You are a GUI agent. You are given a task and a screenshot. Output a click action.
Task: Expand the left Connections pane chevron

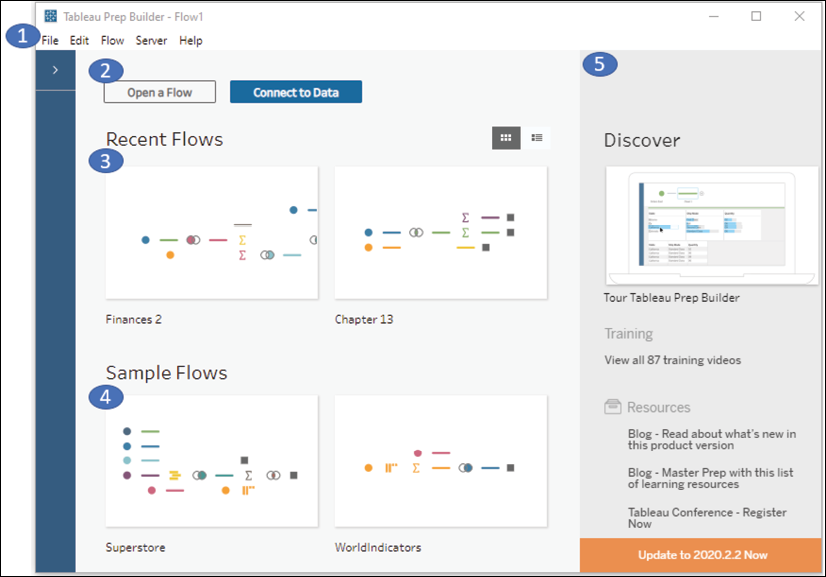point(55,70)
